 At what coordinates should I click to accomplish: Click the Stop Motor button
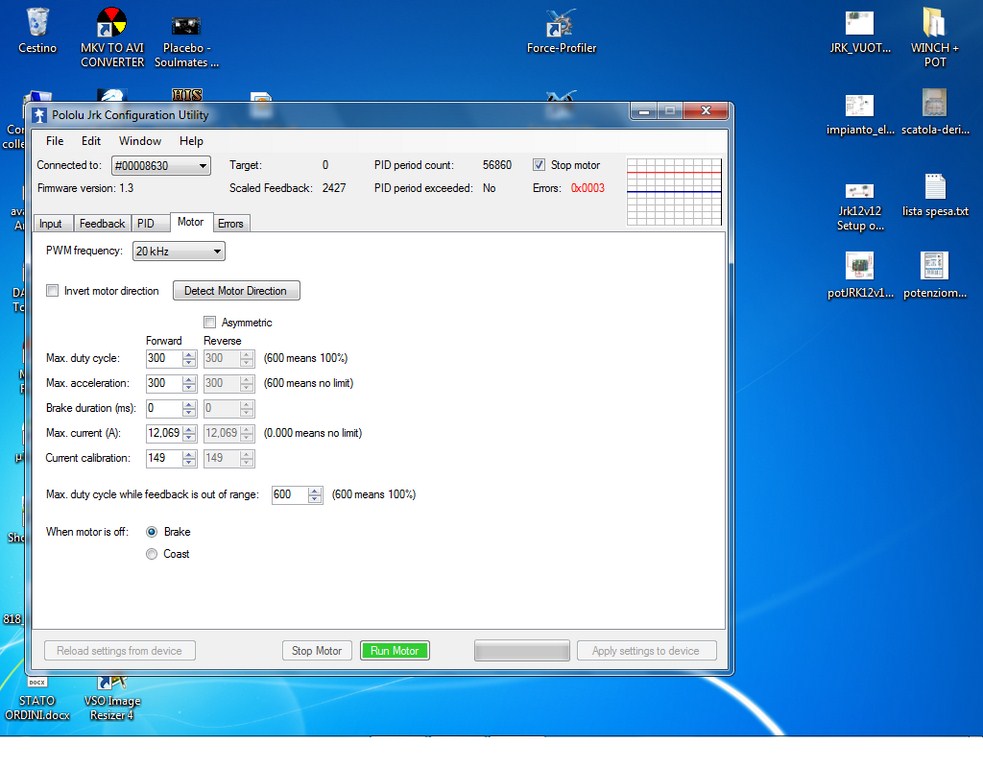[x=317, y=651]
